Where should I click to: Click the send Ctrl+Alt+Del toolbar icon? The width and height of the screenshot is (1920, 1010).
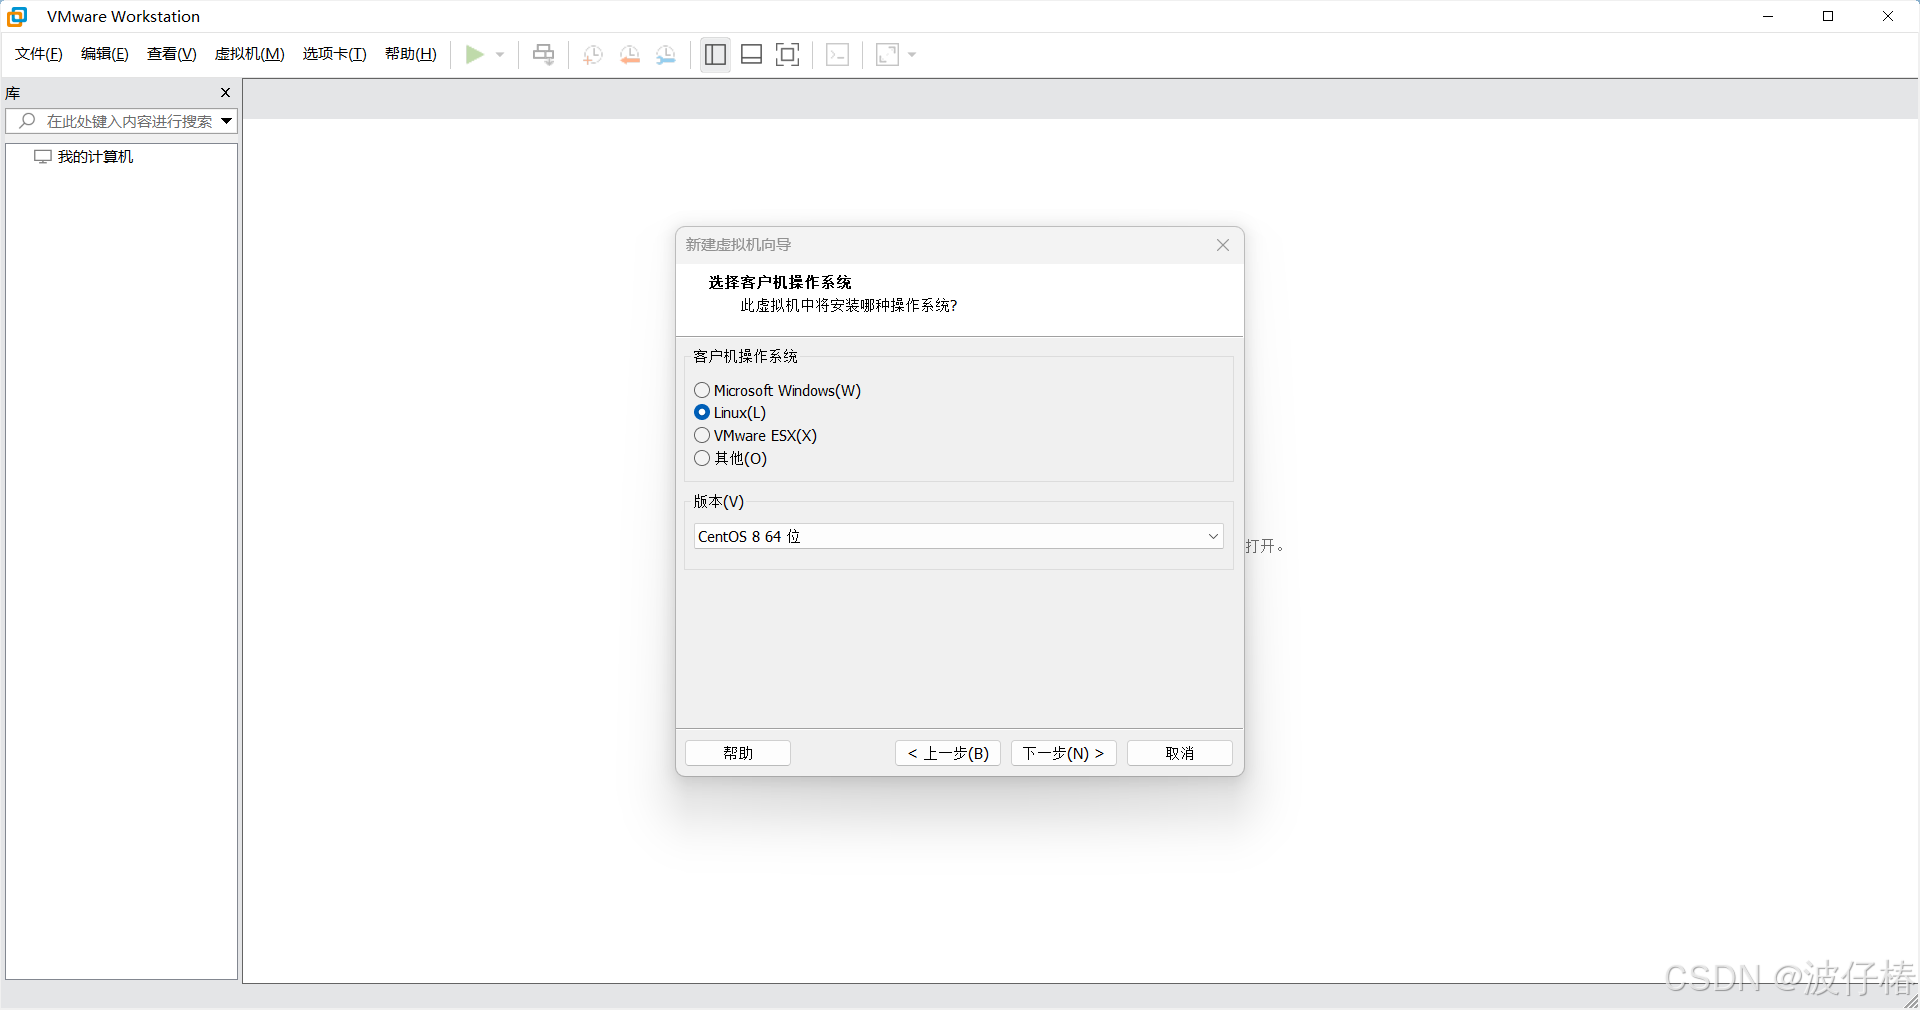543,54
